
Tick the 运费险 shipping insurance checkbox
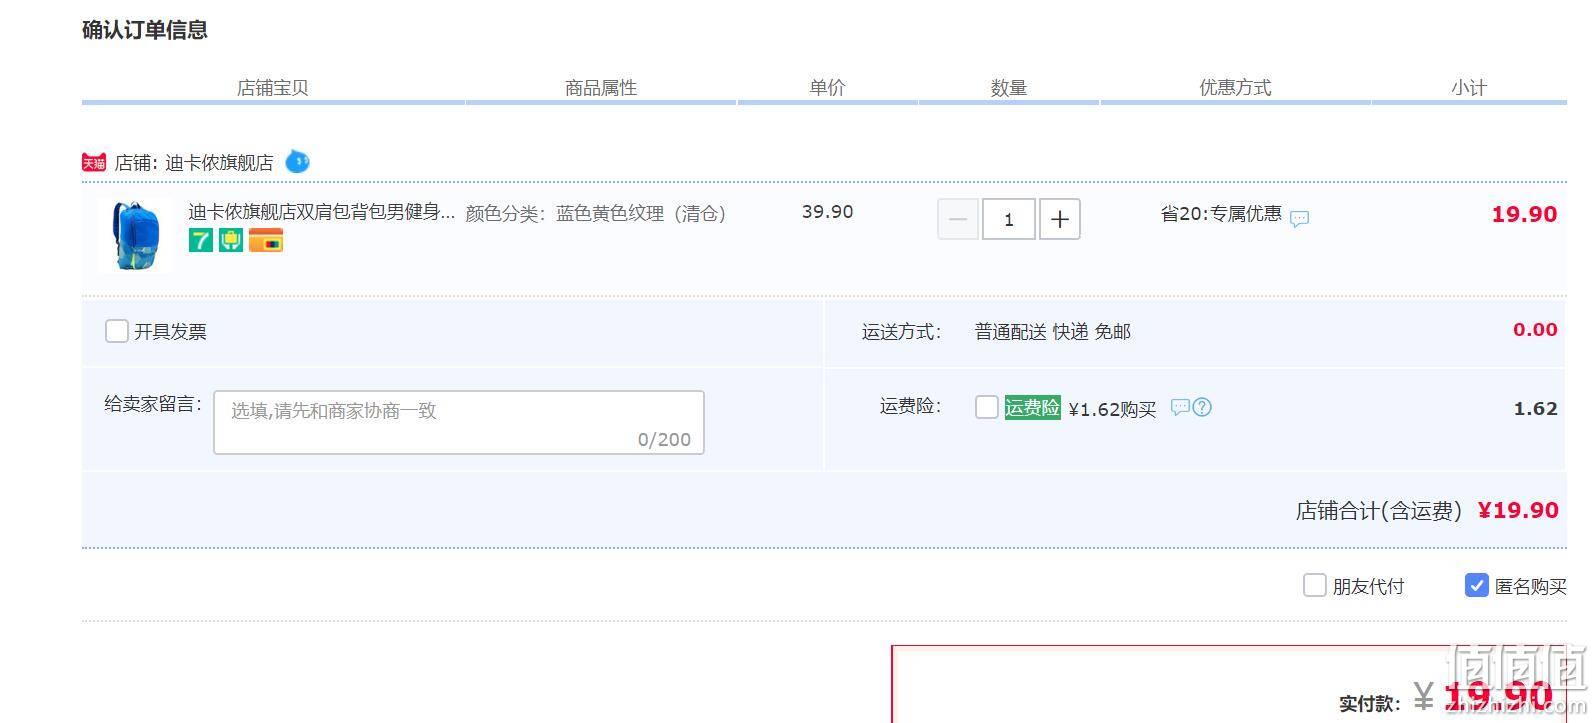pos(986,407)
